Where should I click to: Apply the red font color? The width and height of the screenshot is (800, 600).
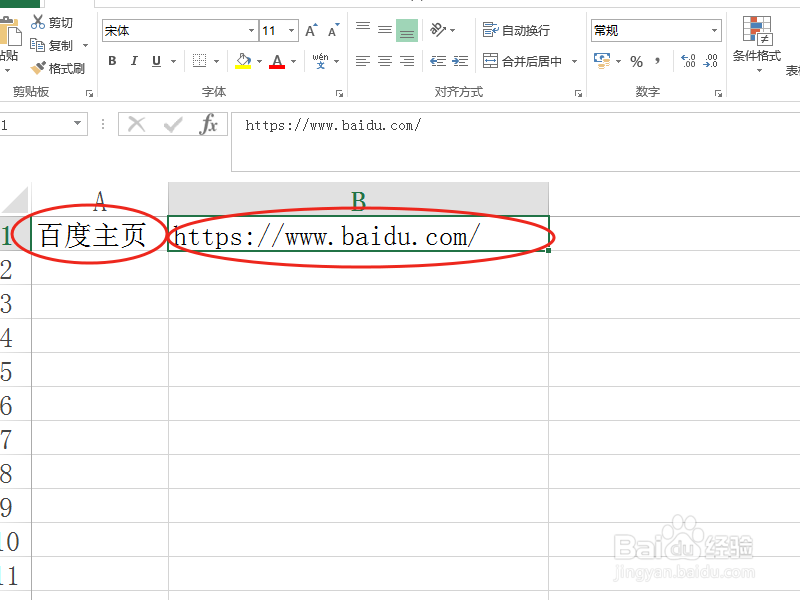click(277, 62)
